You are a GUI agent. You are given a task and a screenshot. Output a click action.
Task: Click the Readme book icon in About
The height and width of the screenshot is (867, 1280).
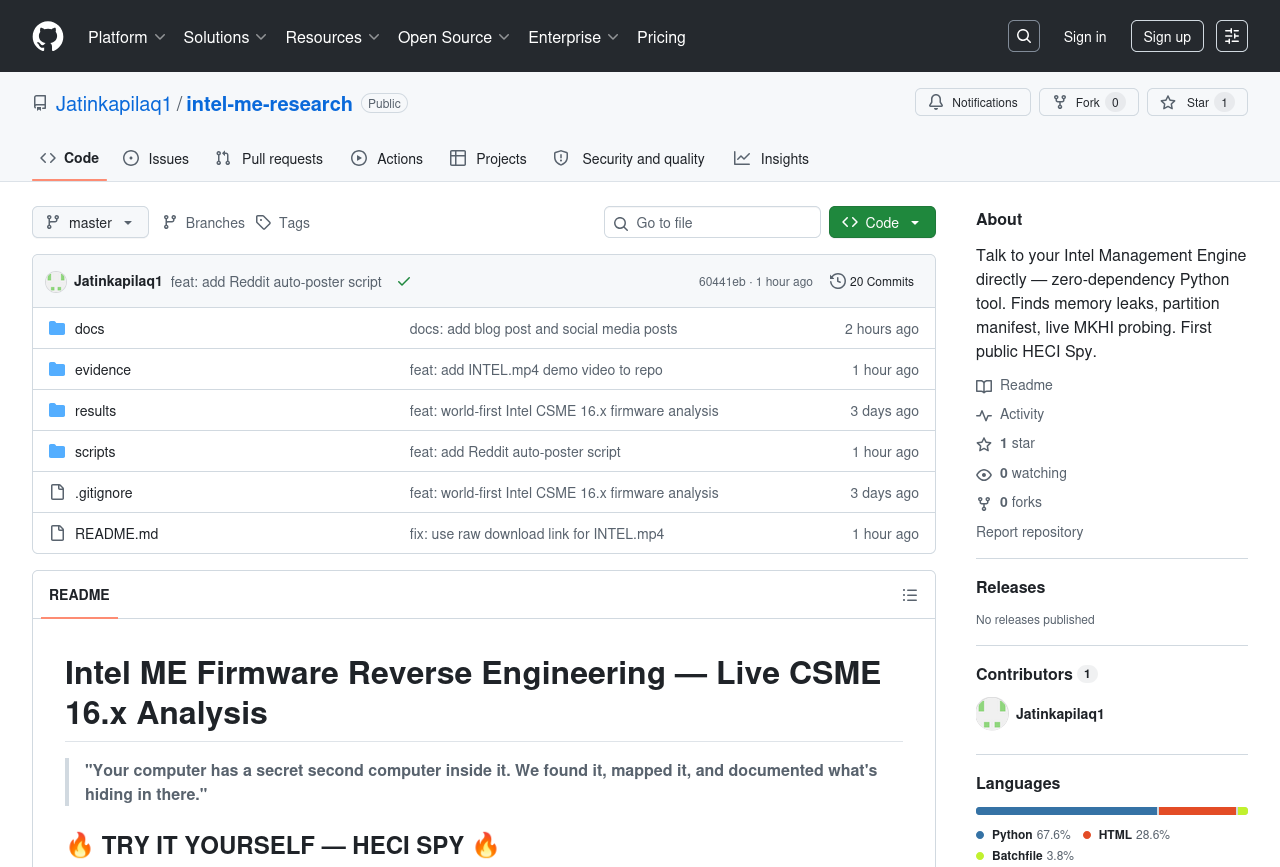coord(984,386)
